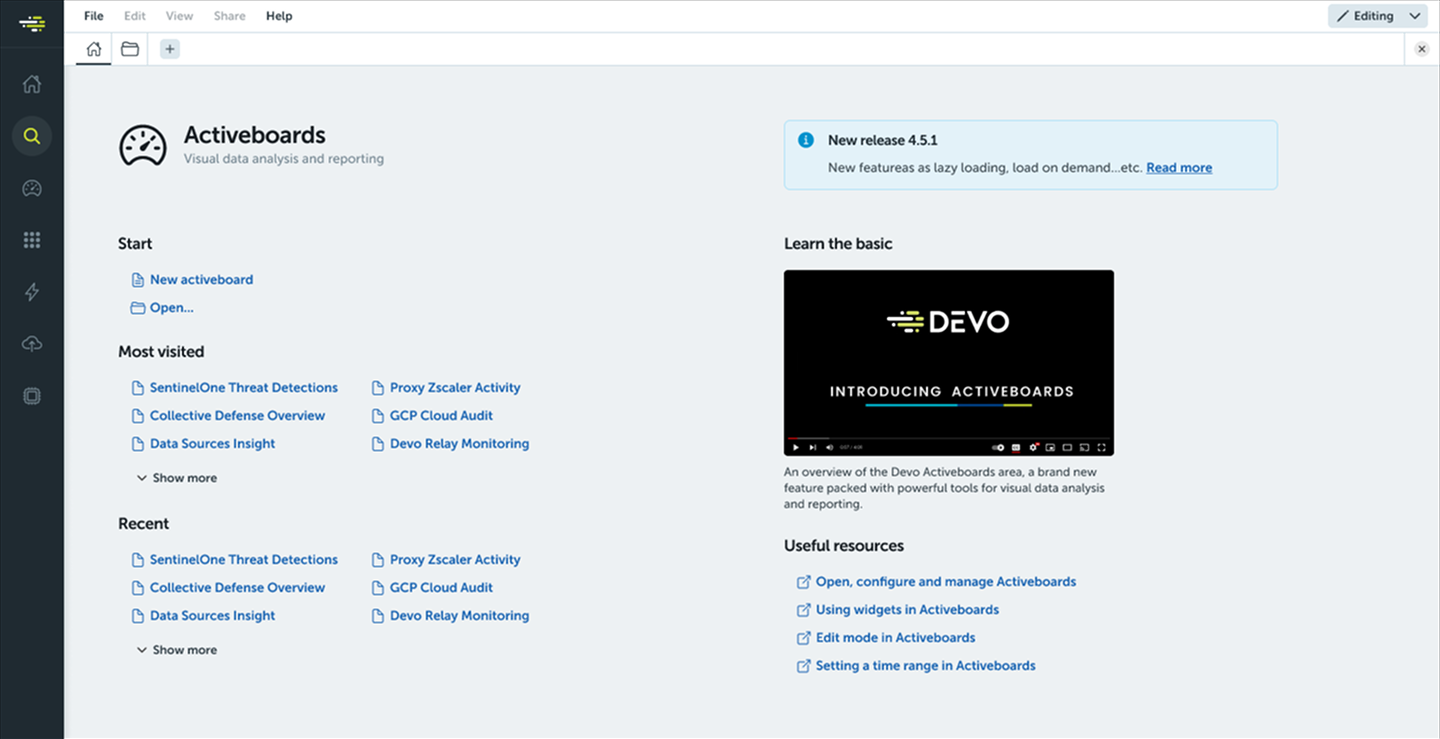Viewport: 1440px width, 739px height.
Task: Open the Read more link in release banner
Action: tap(1178, 167)
